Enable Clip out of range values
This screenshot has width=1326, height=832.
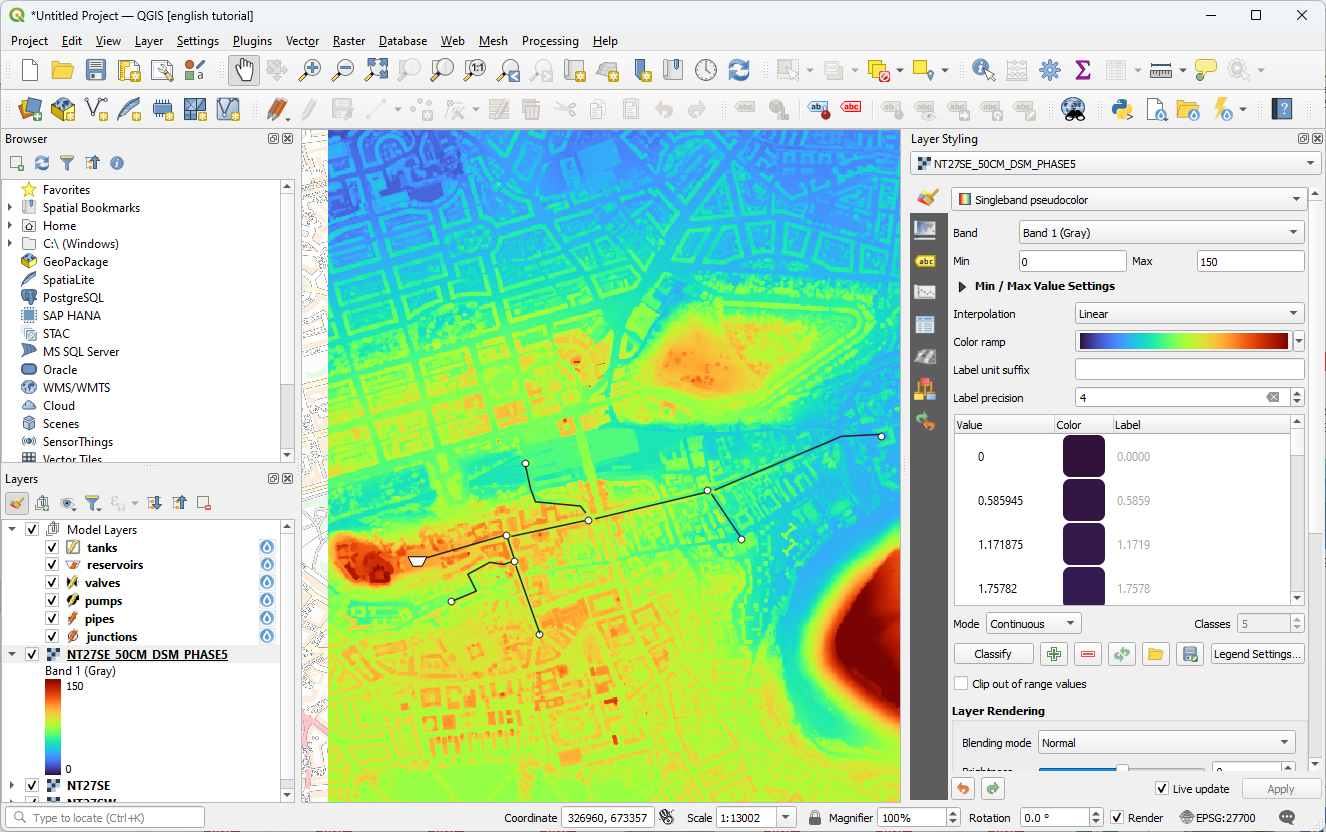(x=961, y=684)
